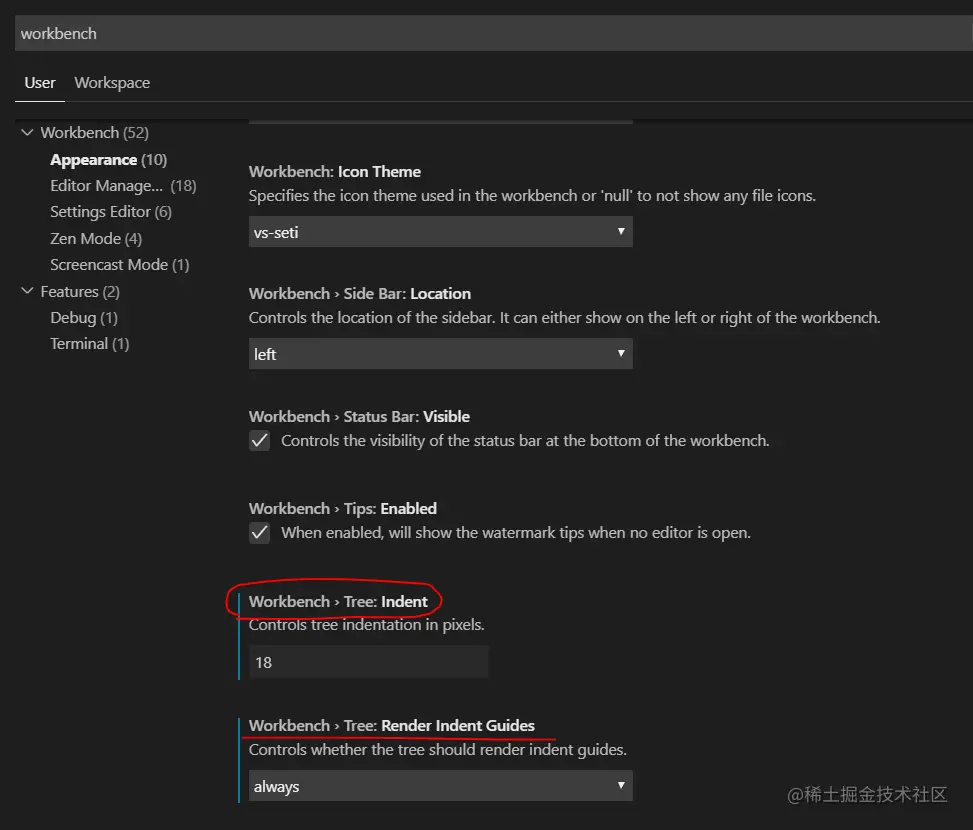Screen dimensions: 973x830
Task: Open Terminal (1) under Features
Action: click(90, 344)
